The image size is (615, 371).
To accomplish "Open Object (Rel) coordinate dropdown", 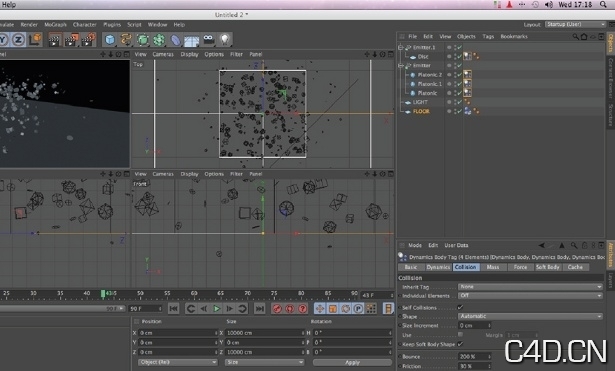I will [x=178, y=362].
